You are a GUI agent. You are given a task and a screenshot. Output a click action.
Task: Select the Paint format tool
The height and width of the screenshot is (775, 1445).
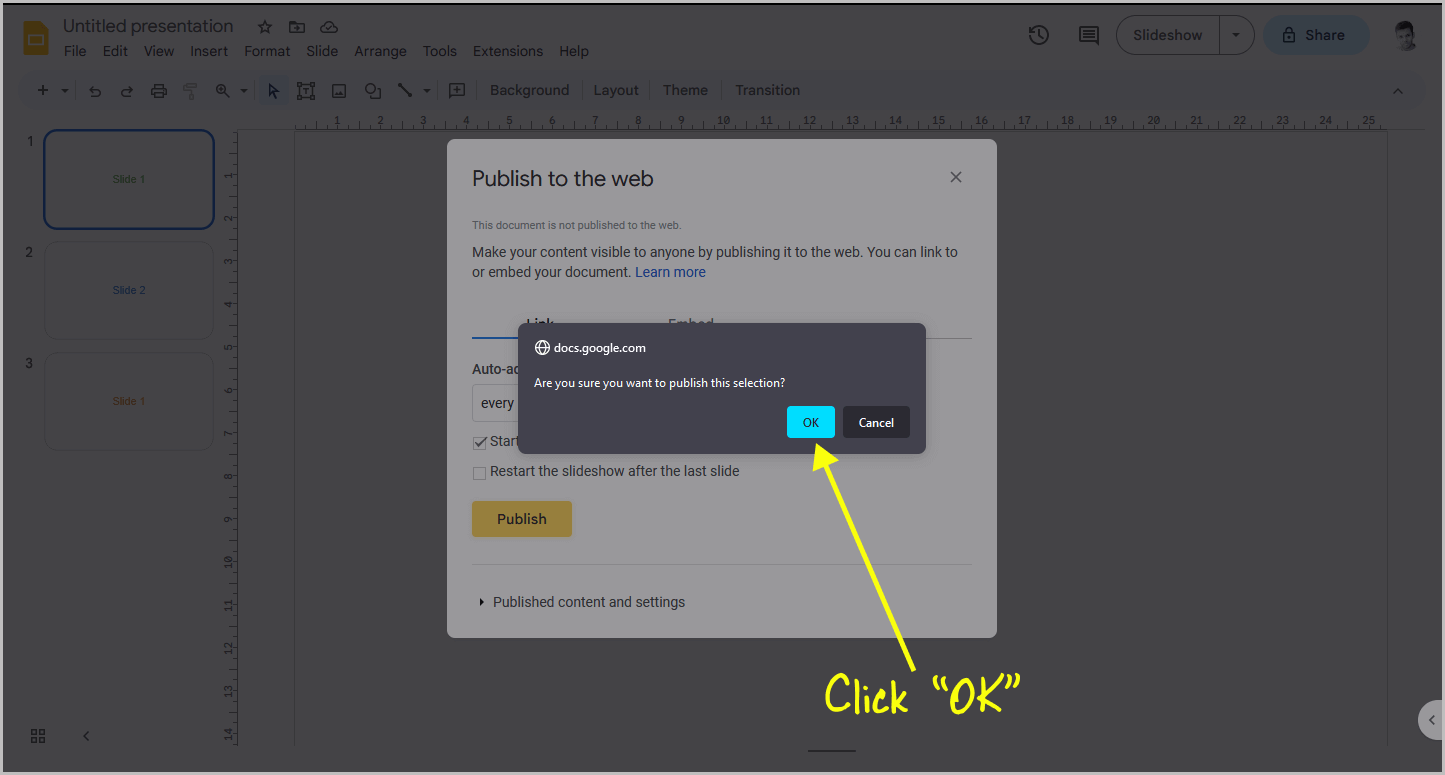pyautogui.click(x=190, y=90)
